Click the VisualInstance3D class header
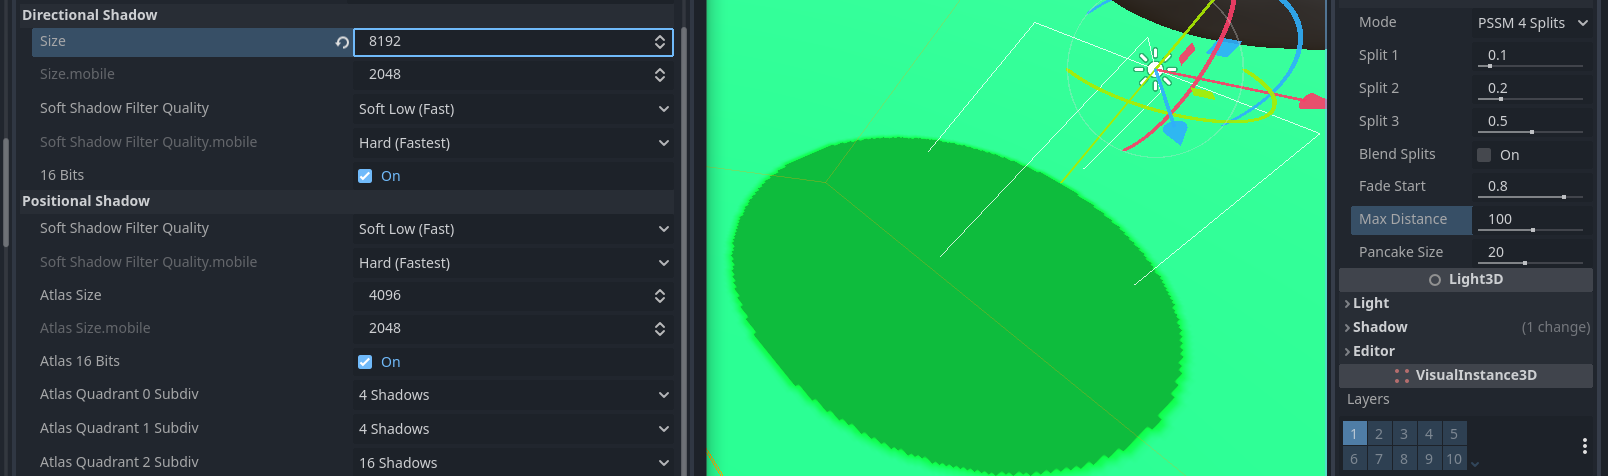This screenshot has width=1608, height=476. (1466, 376)
